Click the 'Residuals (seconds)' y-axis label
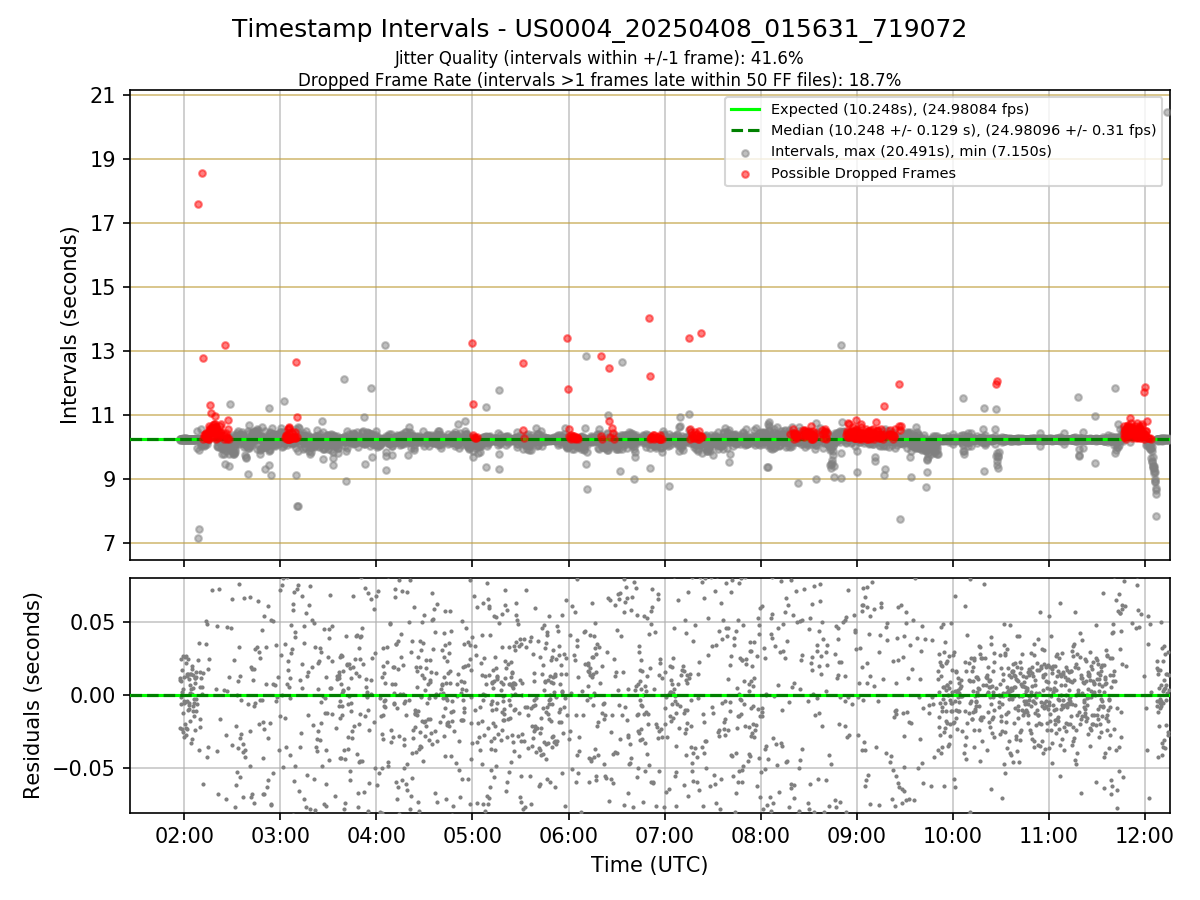Image resolution: width=1200 pixels, height=900 pixels. (33, 695)
